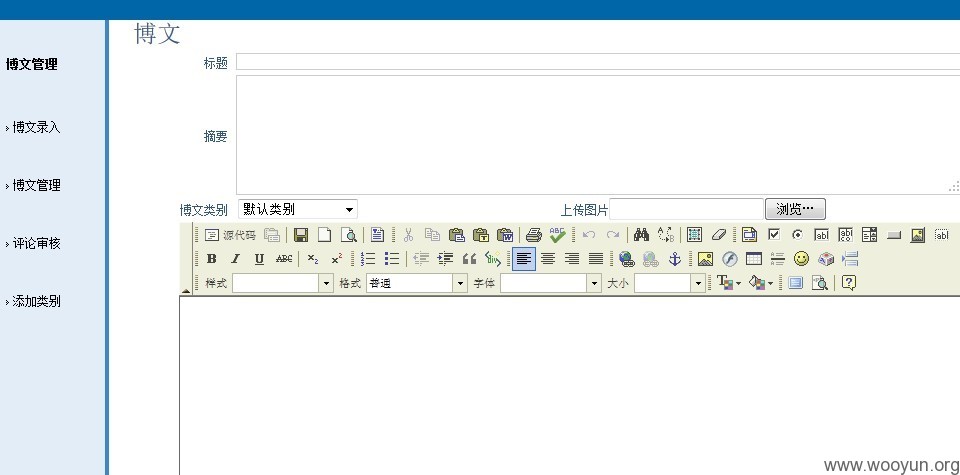The height and width of the screenshot is (475, 960).
Task: Open the 字体 (Font) dropdown
Action: pyautogui.click(x=550, y=283)
